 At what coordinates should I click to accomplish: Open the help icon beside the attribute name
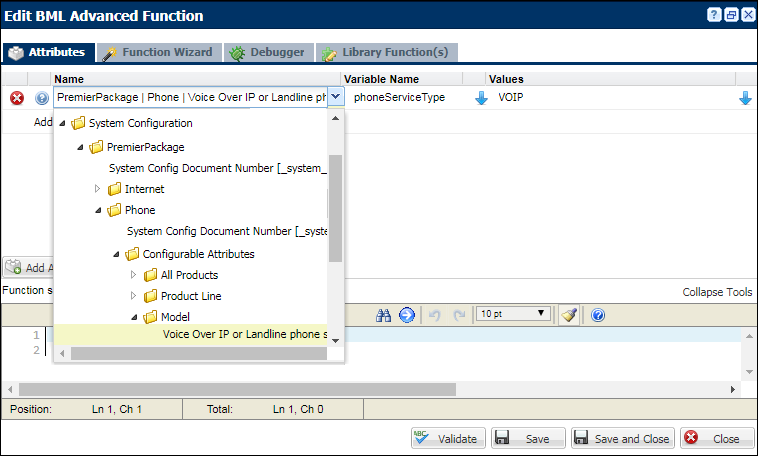point(42,98)
